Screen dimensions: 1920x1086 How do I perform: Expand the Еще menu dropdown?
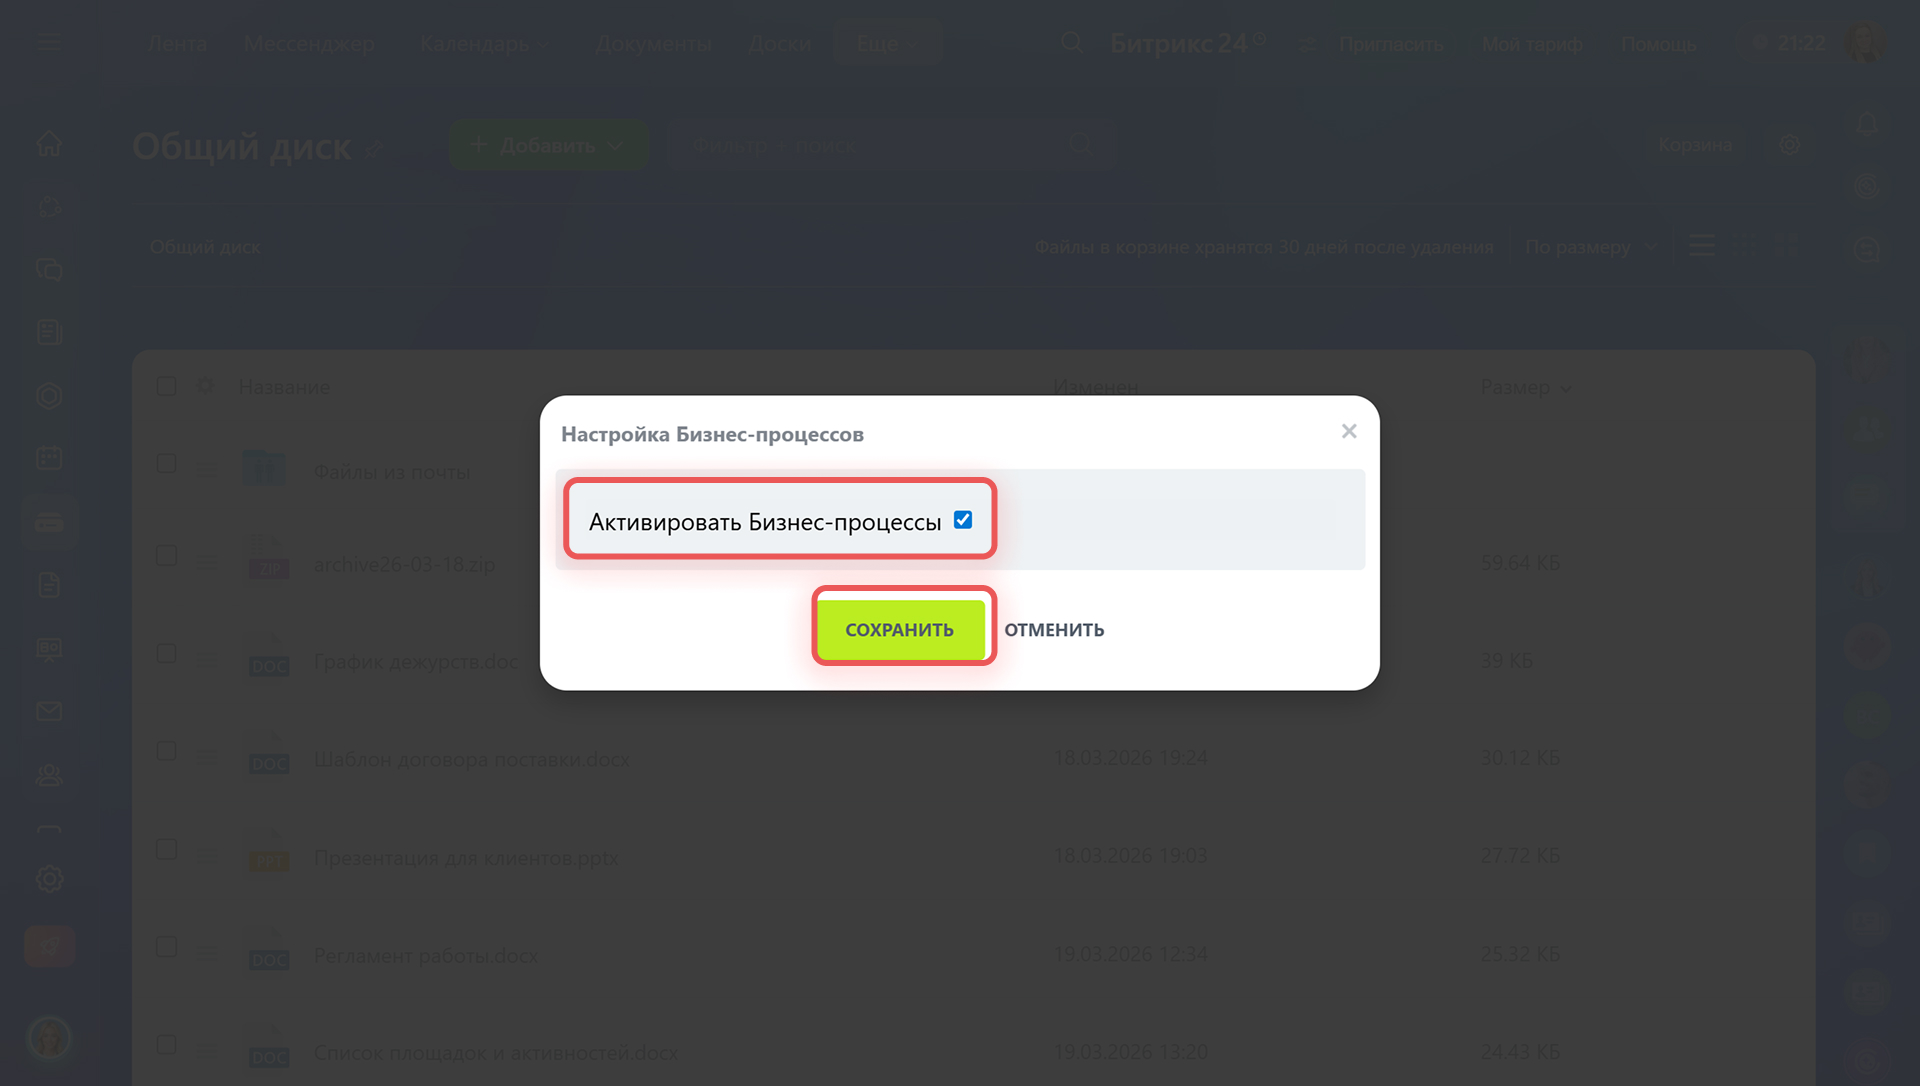tap(887, 43)
